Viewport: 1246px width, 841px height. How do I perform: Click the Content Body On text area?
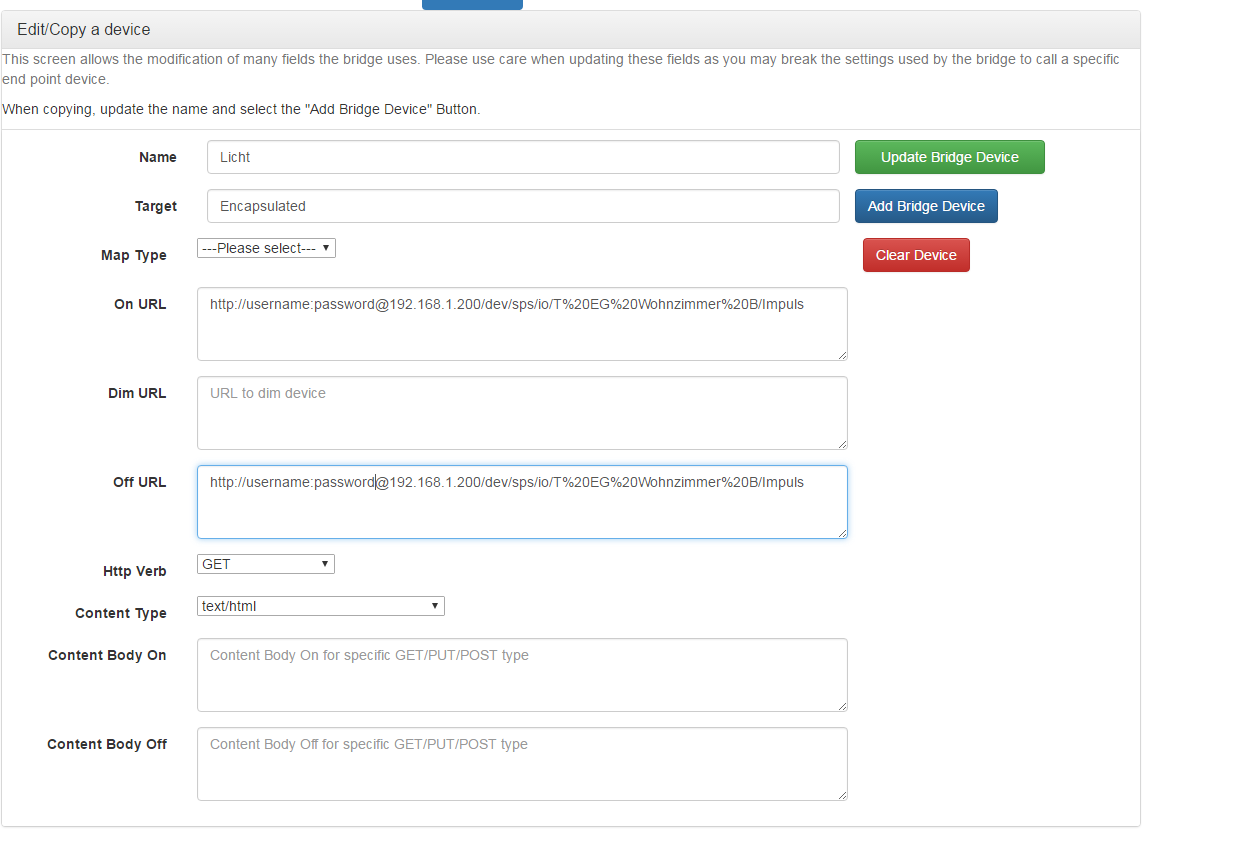(522, 675)
